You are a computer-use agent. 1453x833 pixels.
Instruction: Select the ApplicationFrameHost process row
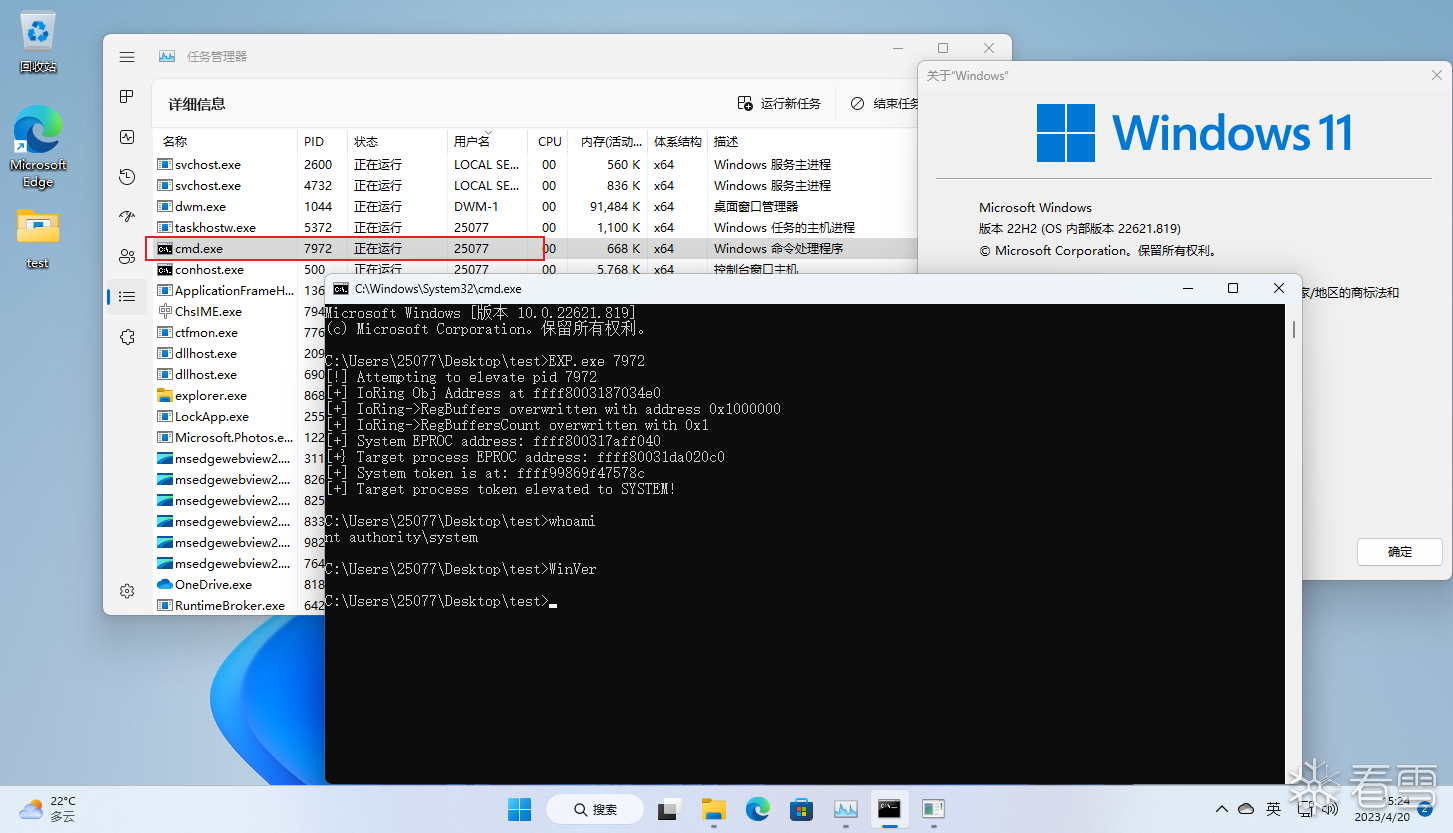coord(239,290)
